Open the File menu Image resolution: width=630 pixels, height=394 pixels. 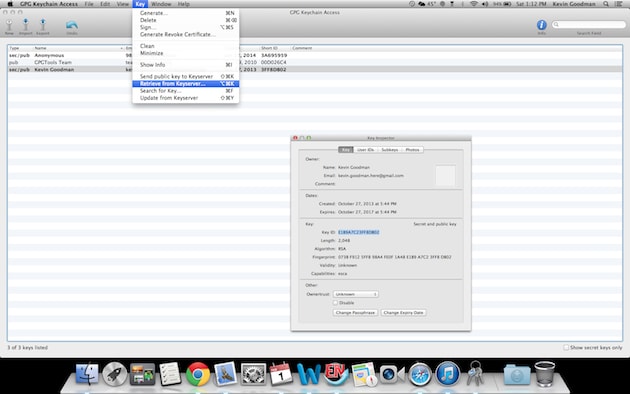(x=89, y=4)
